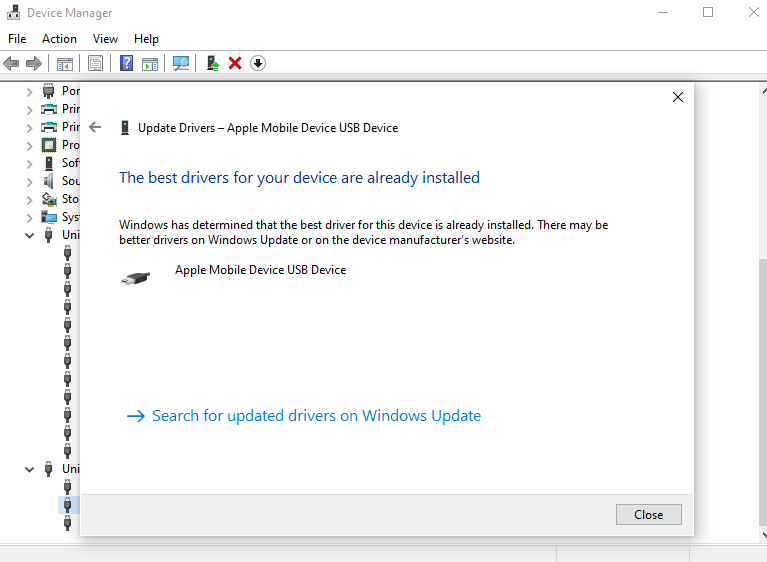Viewport: 767px width, 562px height.
Task: Collapse the second Universal Serial Bus node
Action: pos(29,470)
